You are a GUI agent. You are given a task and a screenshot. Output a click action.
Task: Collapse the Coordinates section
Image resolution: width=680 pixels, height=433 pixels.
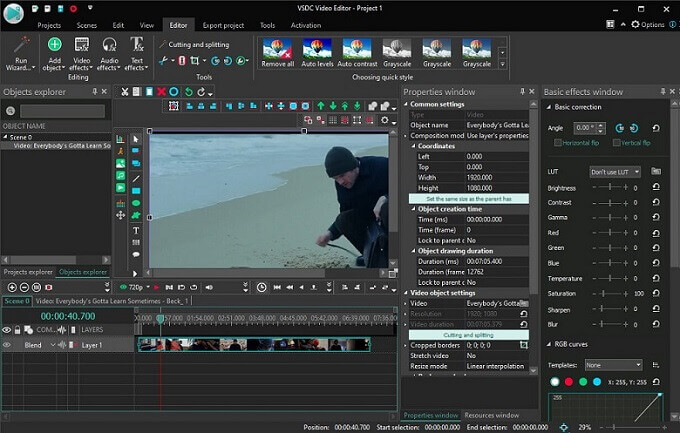coord(413,146)
